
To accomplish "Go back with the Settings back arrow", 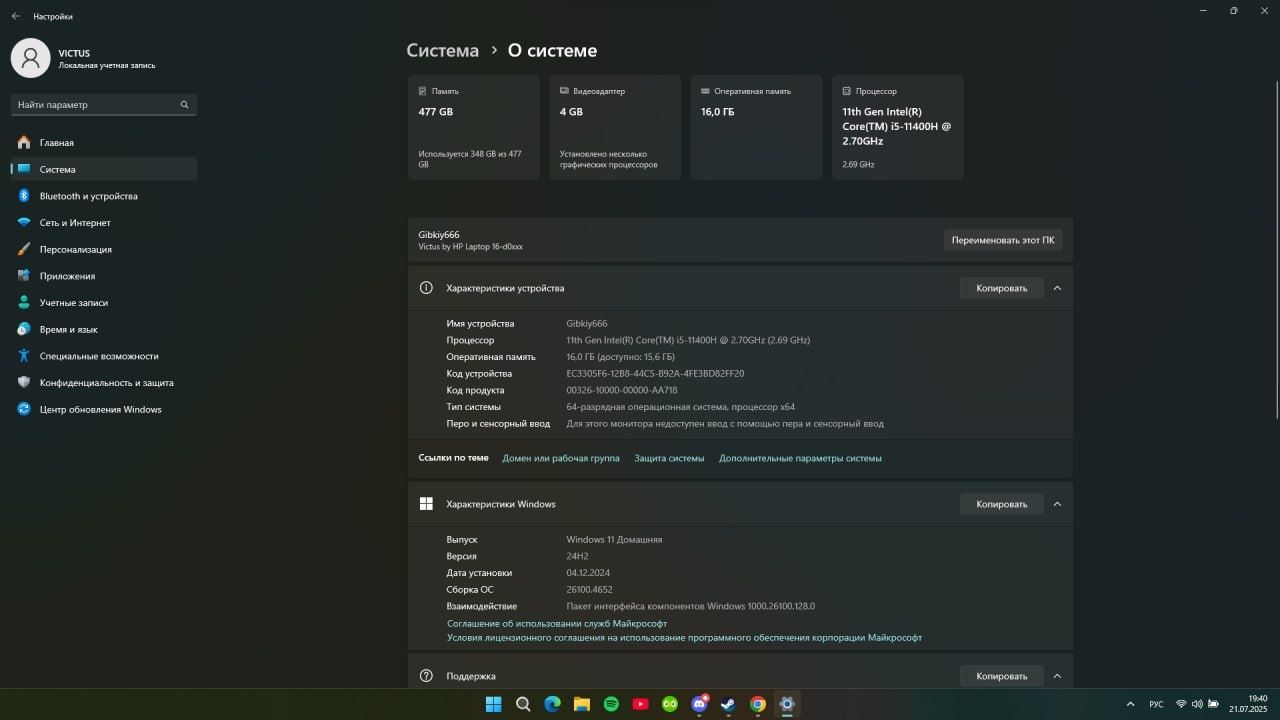I will (15, 16).
